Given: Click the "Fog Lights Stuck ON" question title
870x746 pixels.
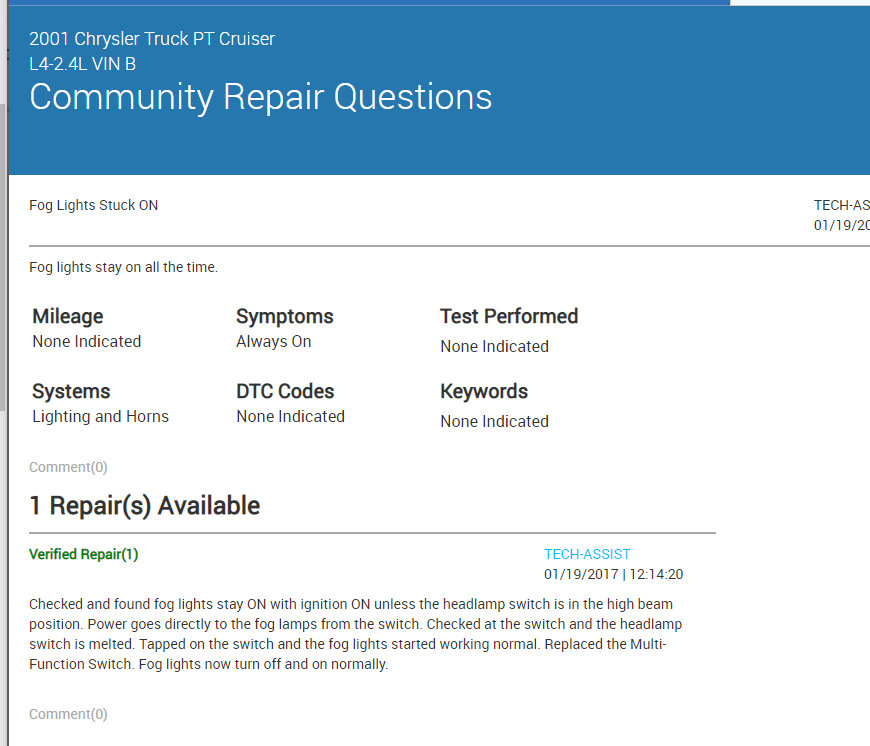Looking at the screenshot, I should tap(94, 205).
